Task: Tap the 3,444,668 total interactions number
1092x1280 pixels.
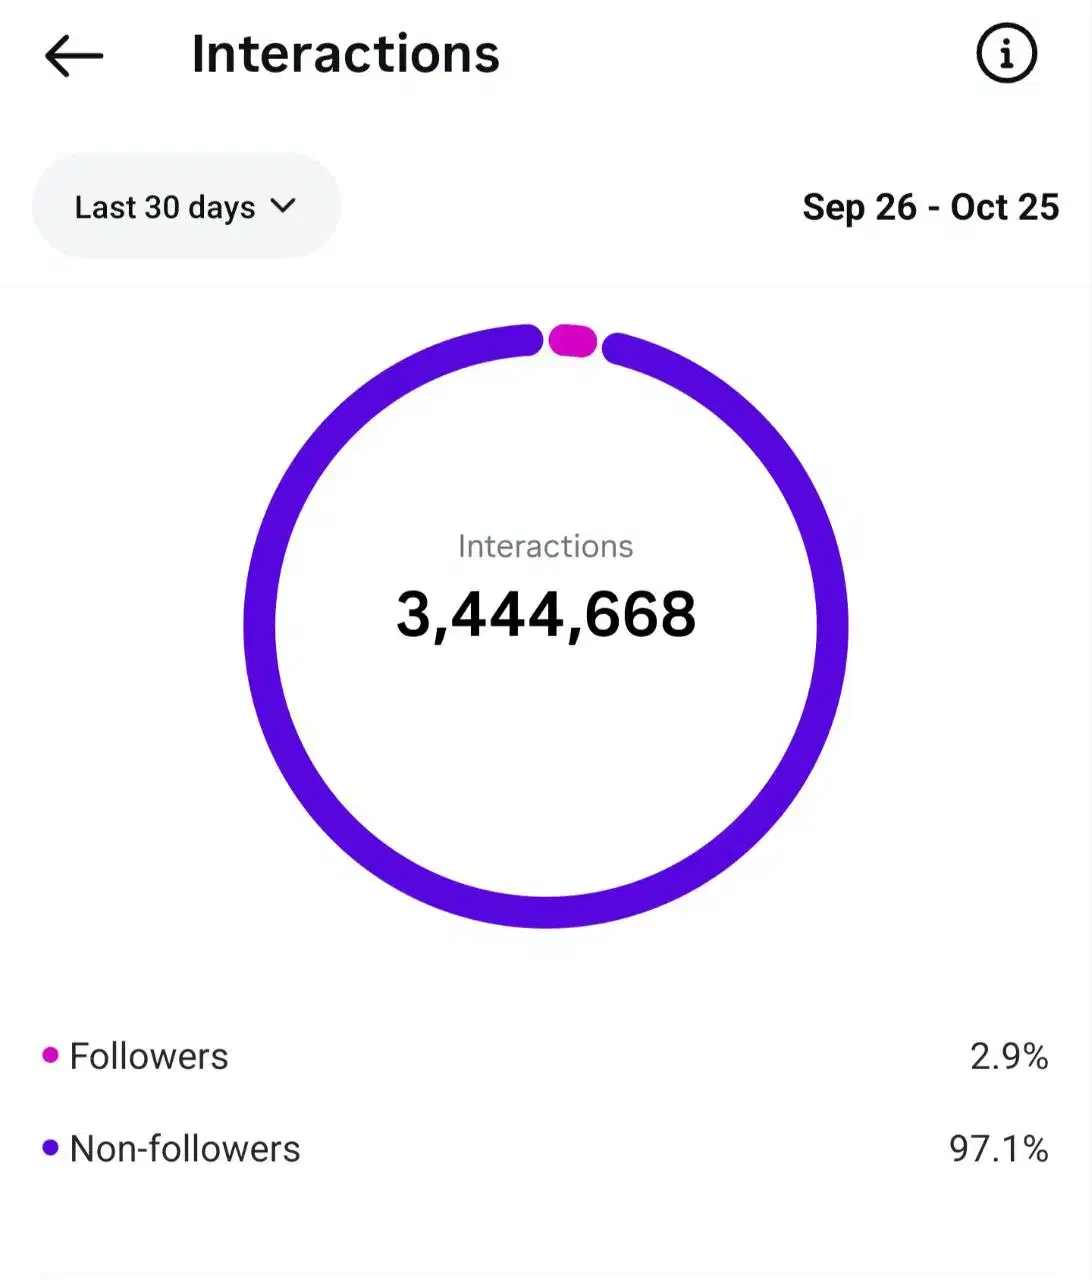Action: 546,614
